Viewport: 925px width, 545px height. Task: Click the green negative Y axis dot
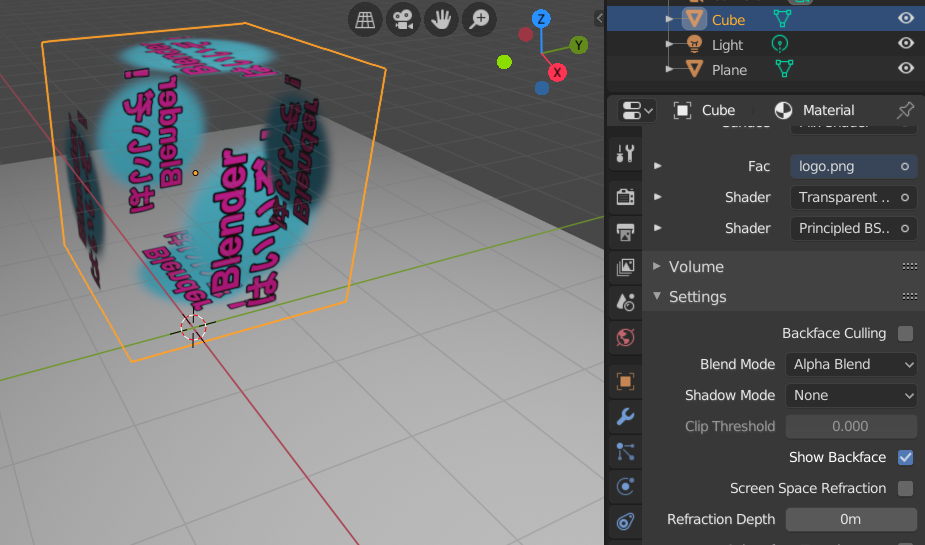[x=504, y=62]
